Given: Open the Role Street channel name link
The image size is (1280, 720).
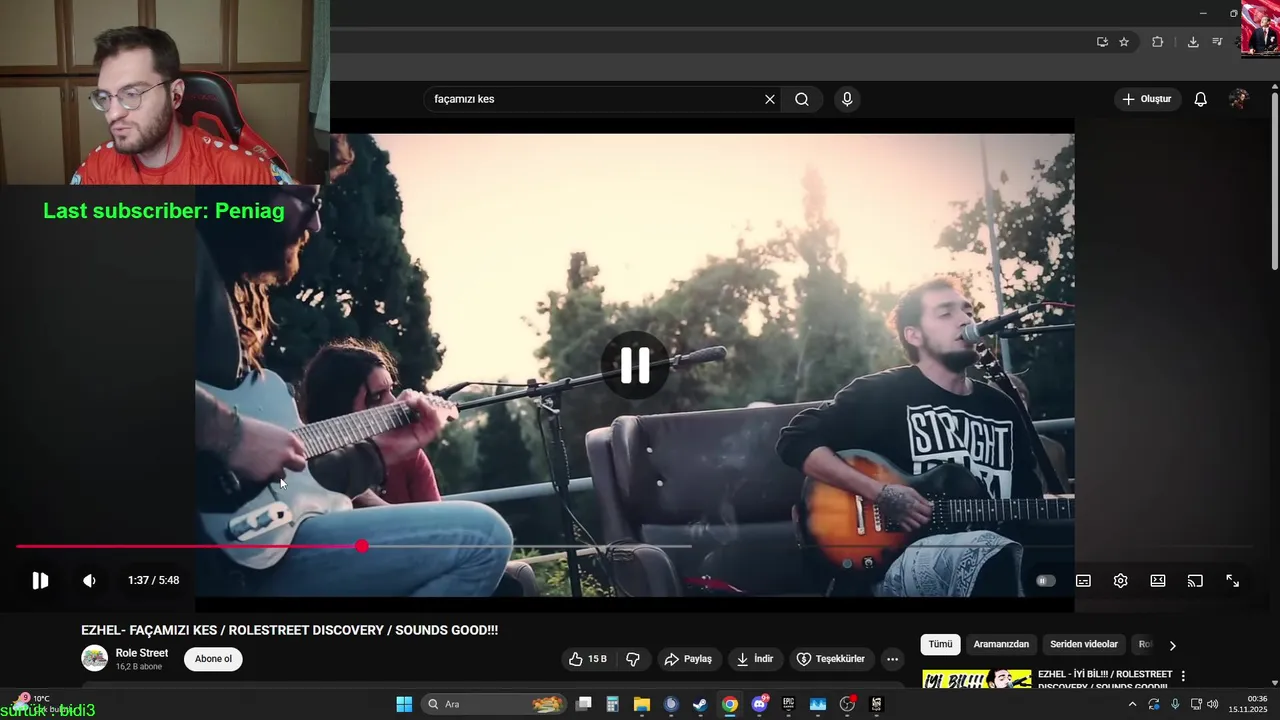Looking at the screenshot, I should [x=142, y=653].
